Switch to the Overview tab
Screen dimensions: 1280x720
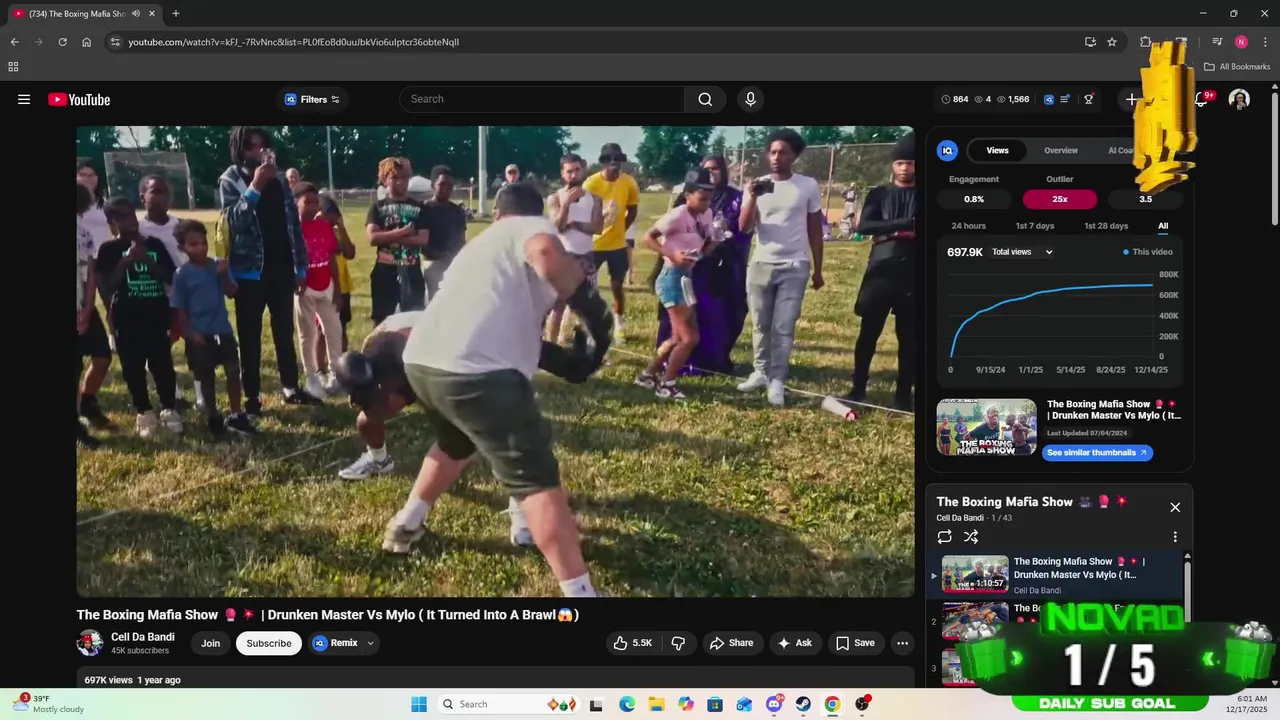pos(1061,151)
